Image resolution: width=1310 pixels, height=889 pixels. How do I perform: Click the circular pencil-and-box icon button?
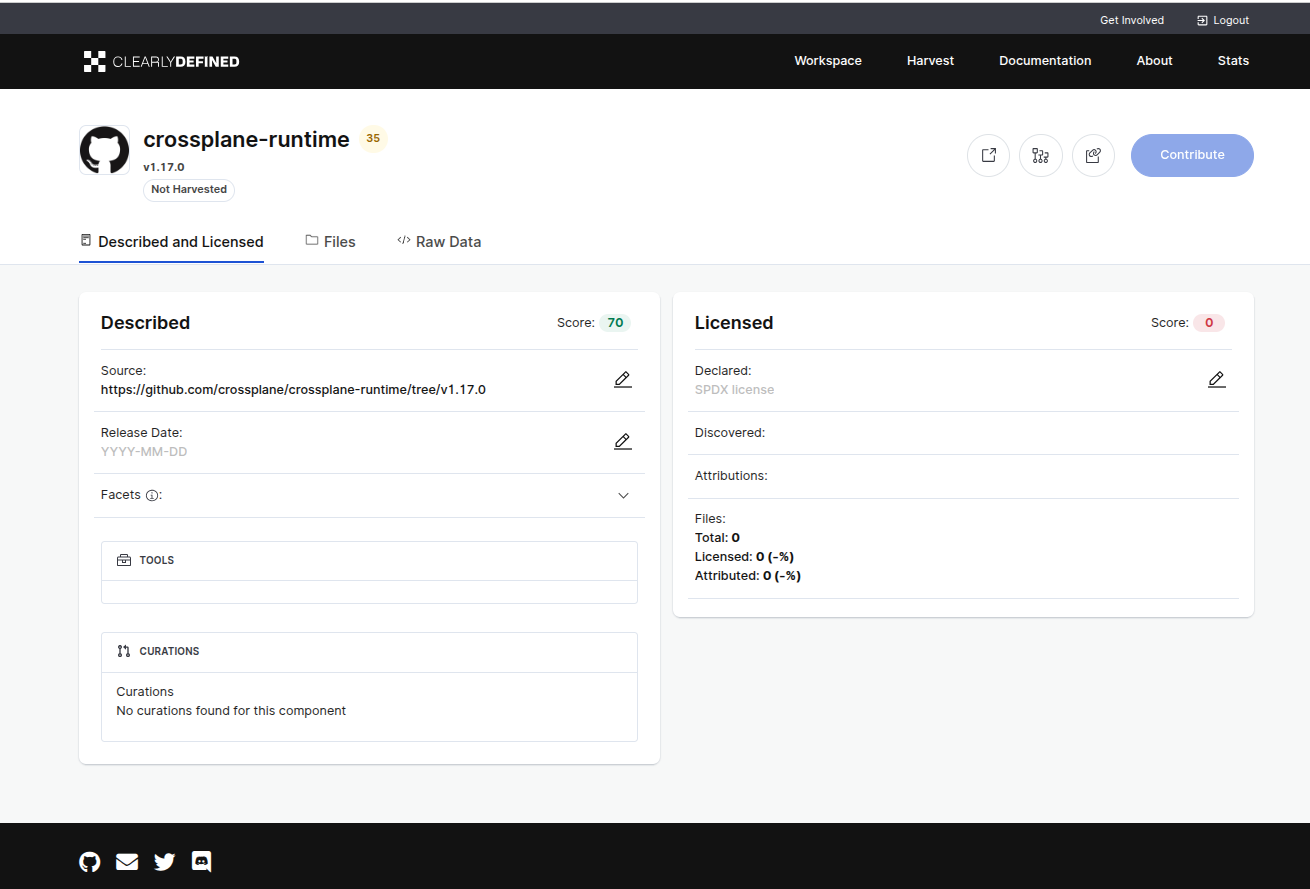[1093, 155]
